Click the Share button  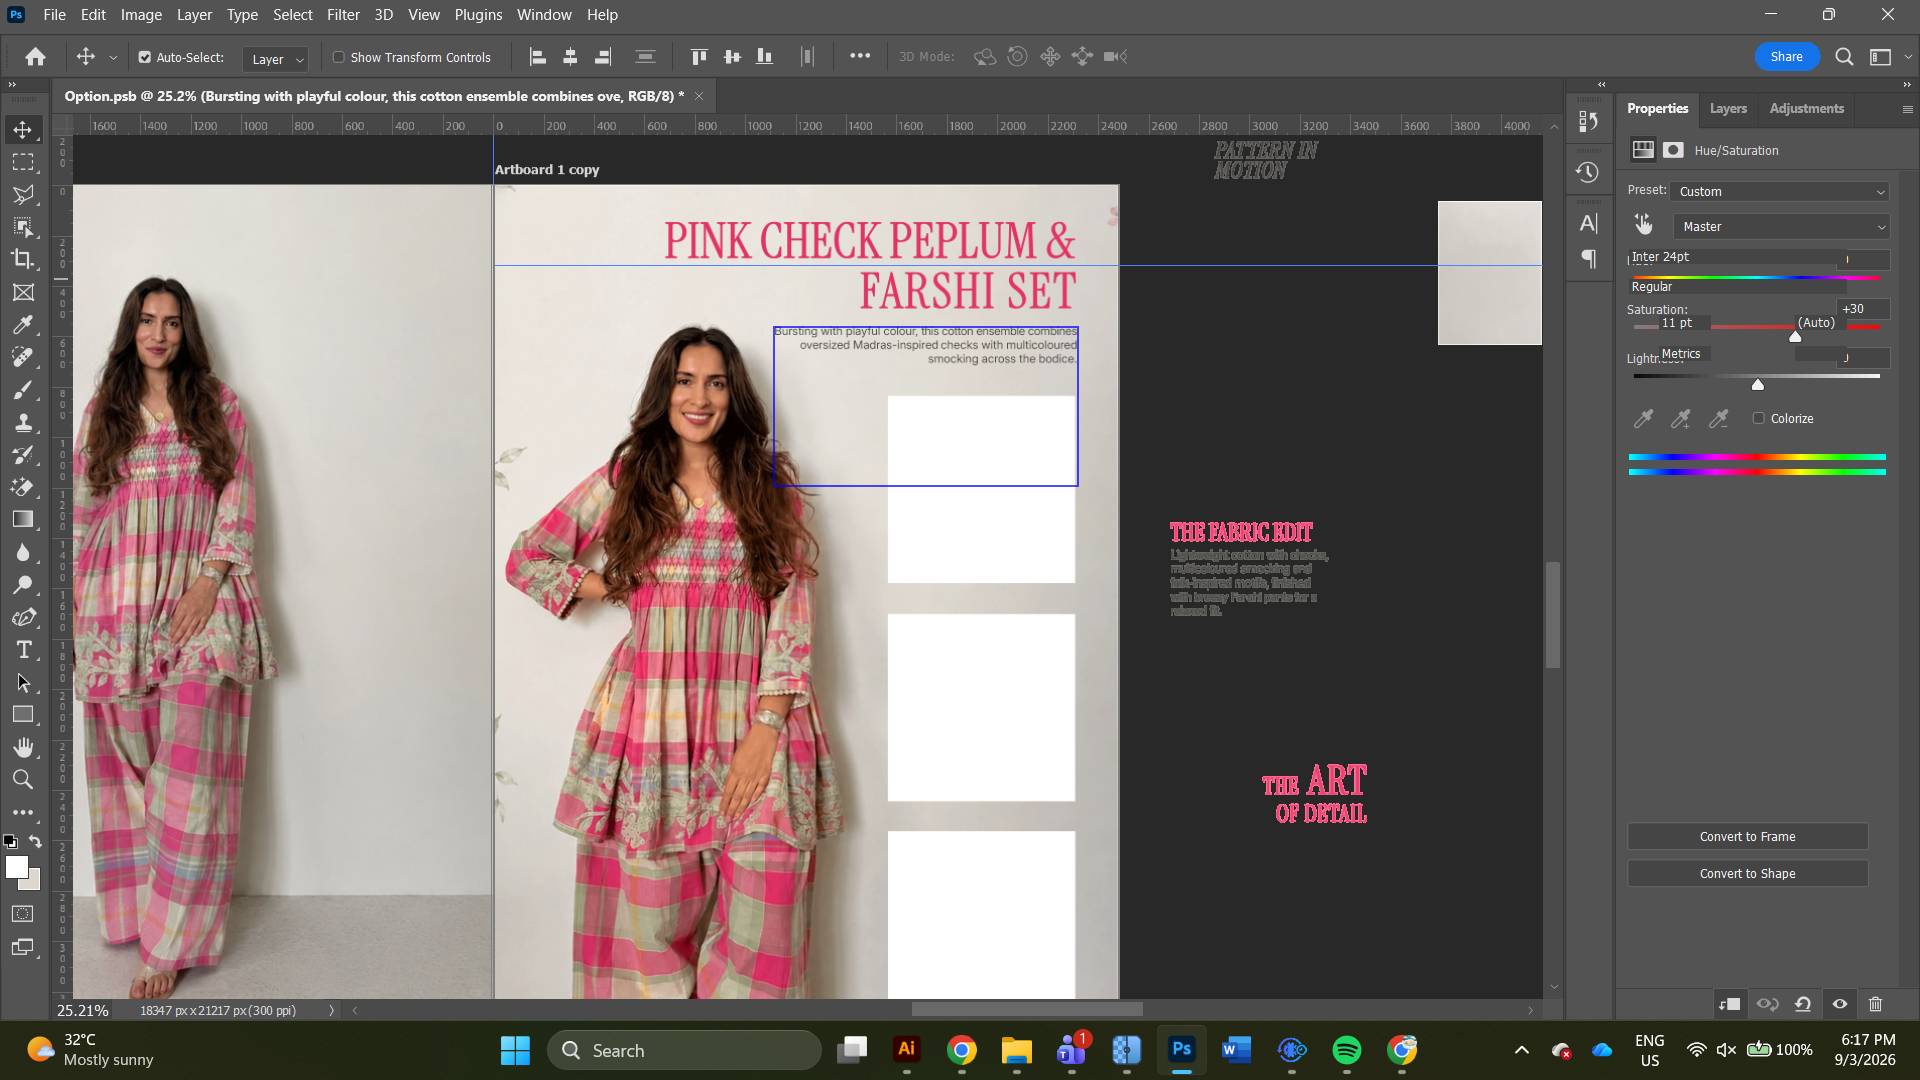1786,57
